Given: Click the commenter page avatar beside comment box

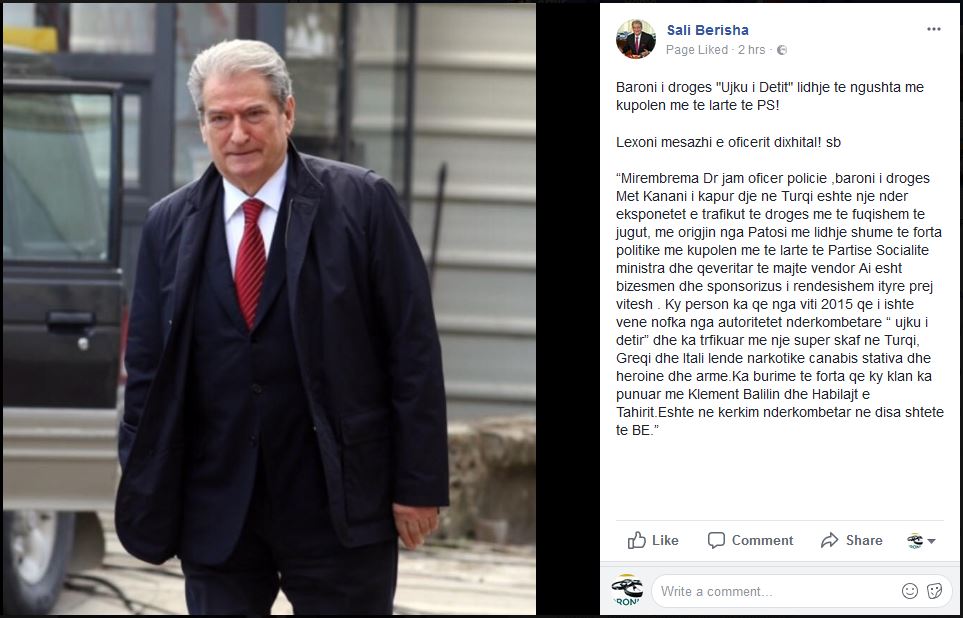Looking at the screenshot, I should point(627,590).
